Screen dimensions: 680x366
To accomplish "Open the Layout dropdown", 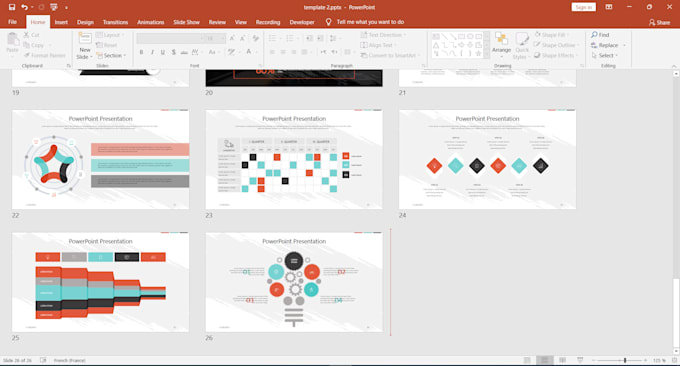I will pyautogui.click(x=110, y=35).
